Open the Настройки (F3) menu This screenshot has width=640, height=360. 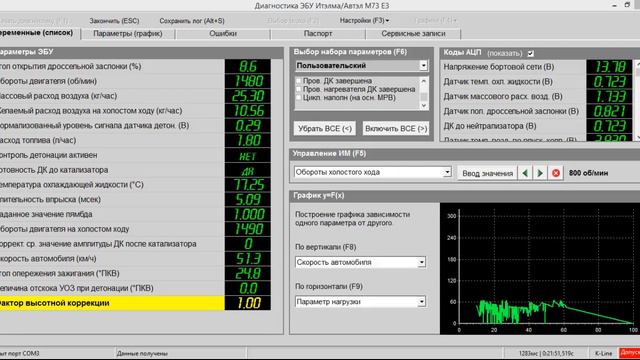pyautogui.click(x=364, y=20)
